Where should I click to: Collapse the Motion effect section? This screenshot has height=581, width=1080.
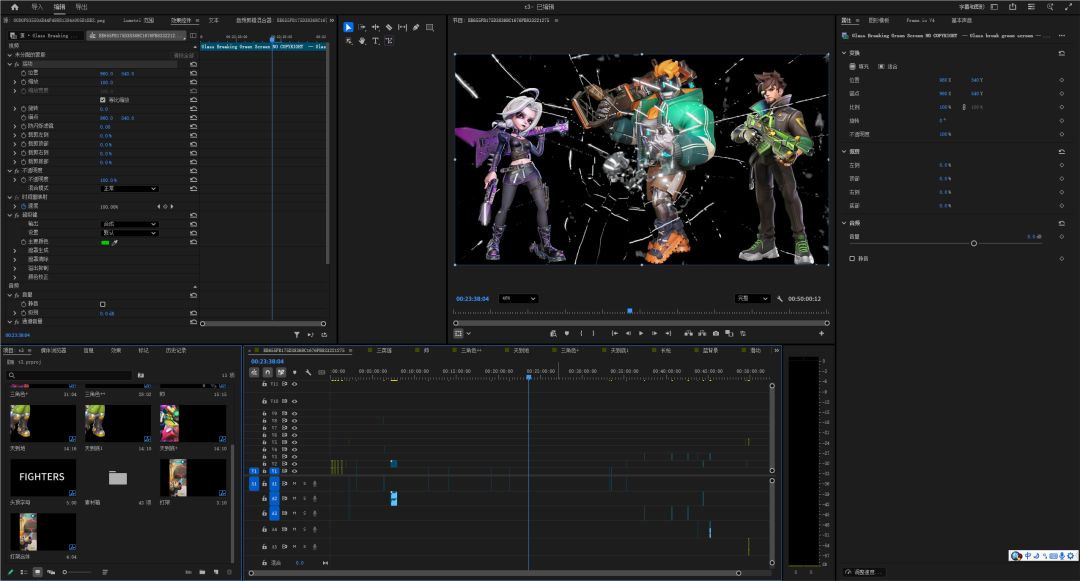(x=10, y=64)
